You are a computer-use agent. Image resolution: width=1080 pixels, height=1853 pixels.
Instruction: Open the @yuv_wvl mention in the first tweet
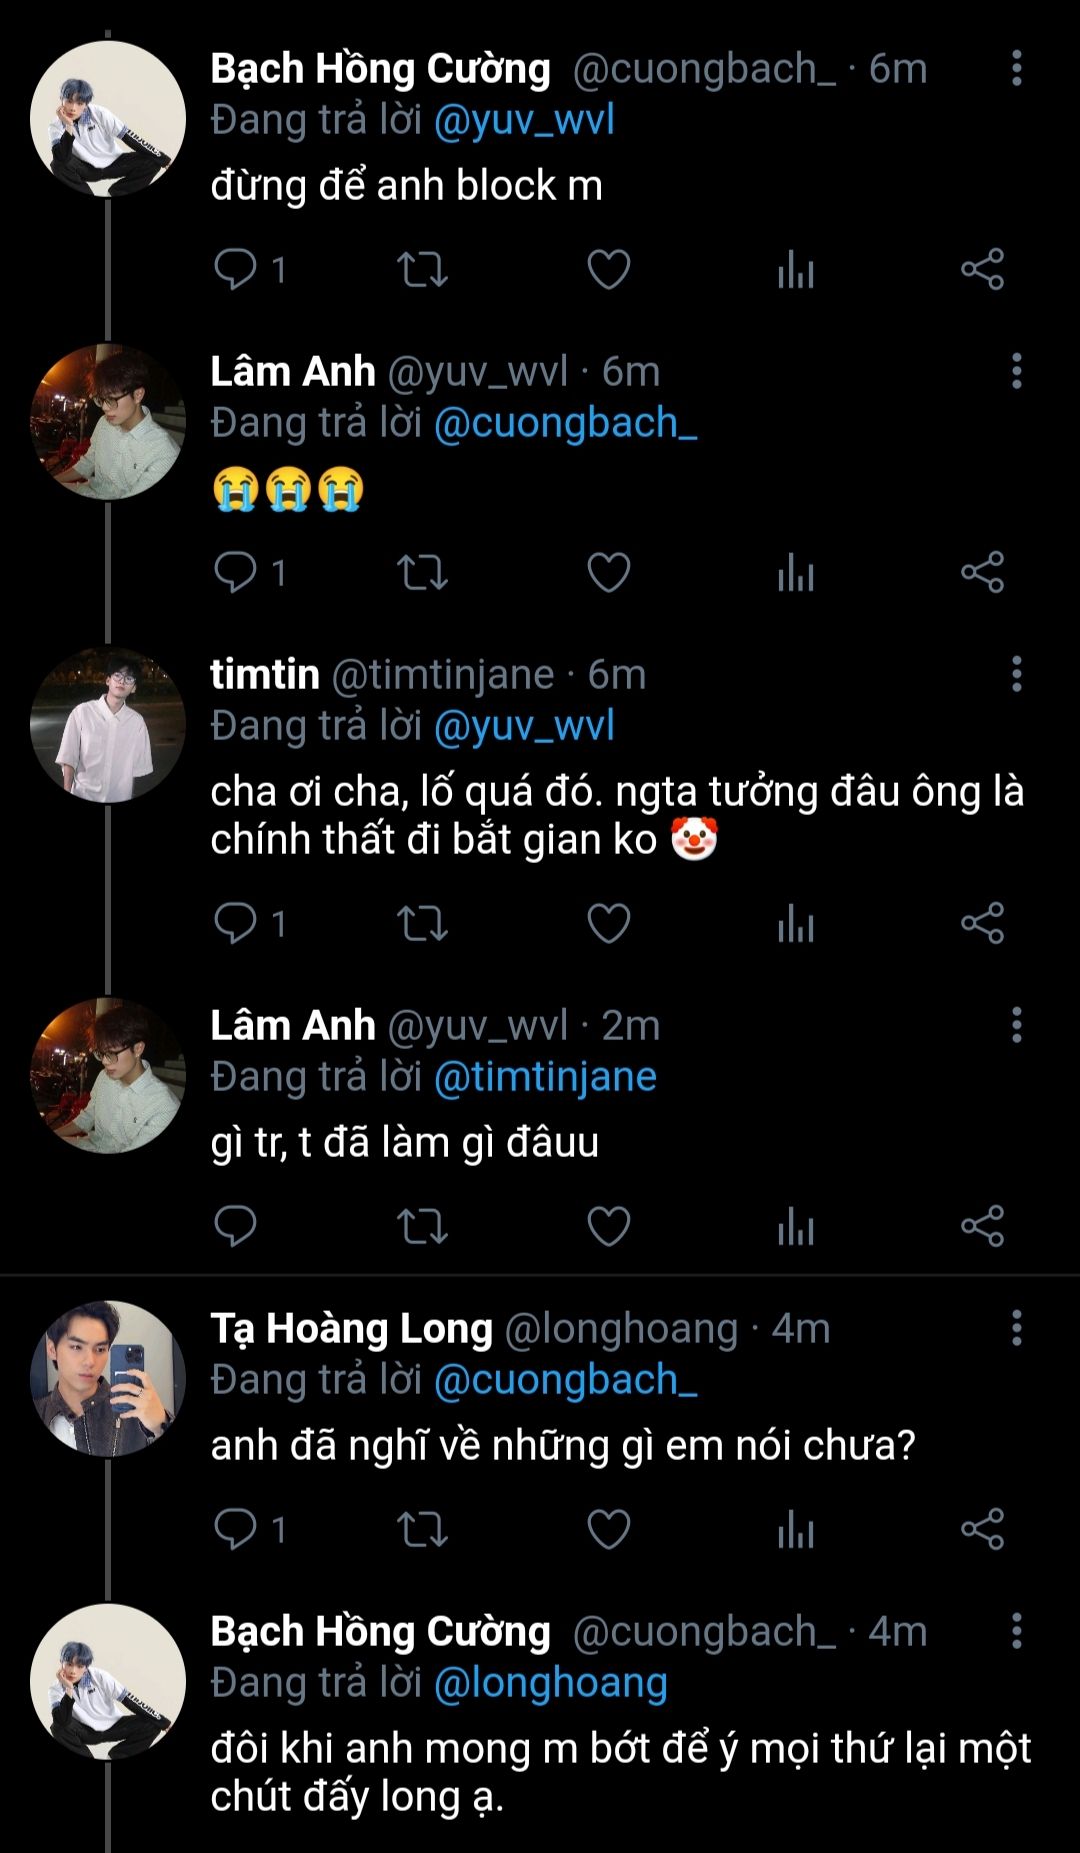pos(524,121)
